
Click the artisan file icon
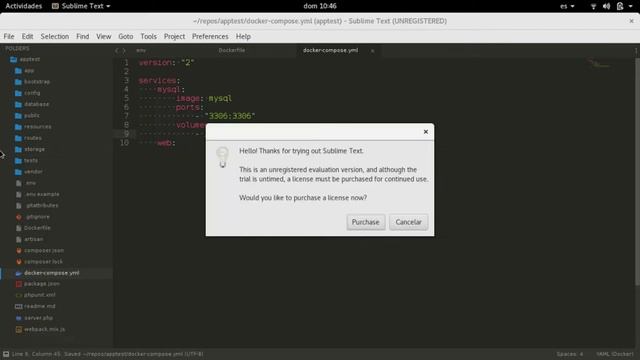[x=19, y=239]
